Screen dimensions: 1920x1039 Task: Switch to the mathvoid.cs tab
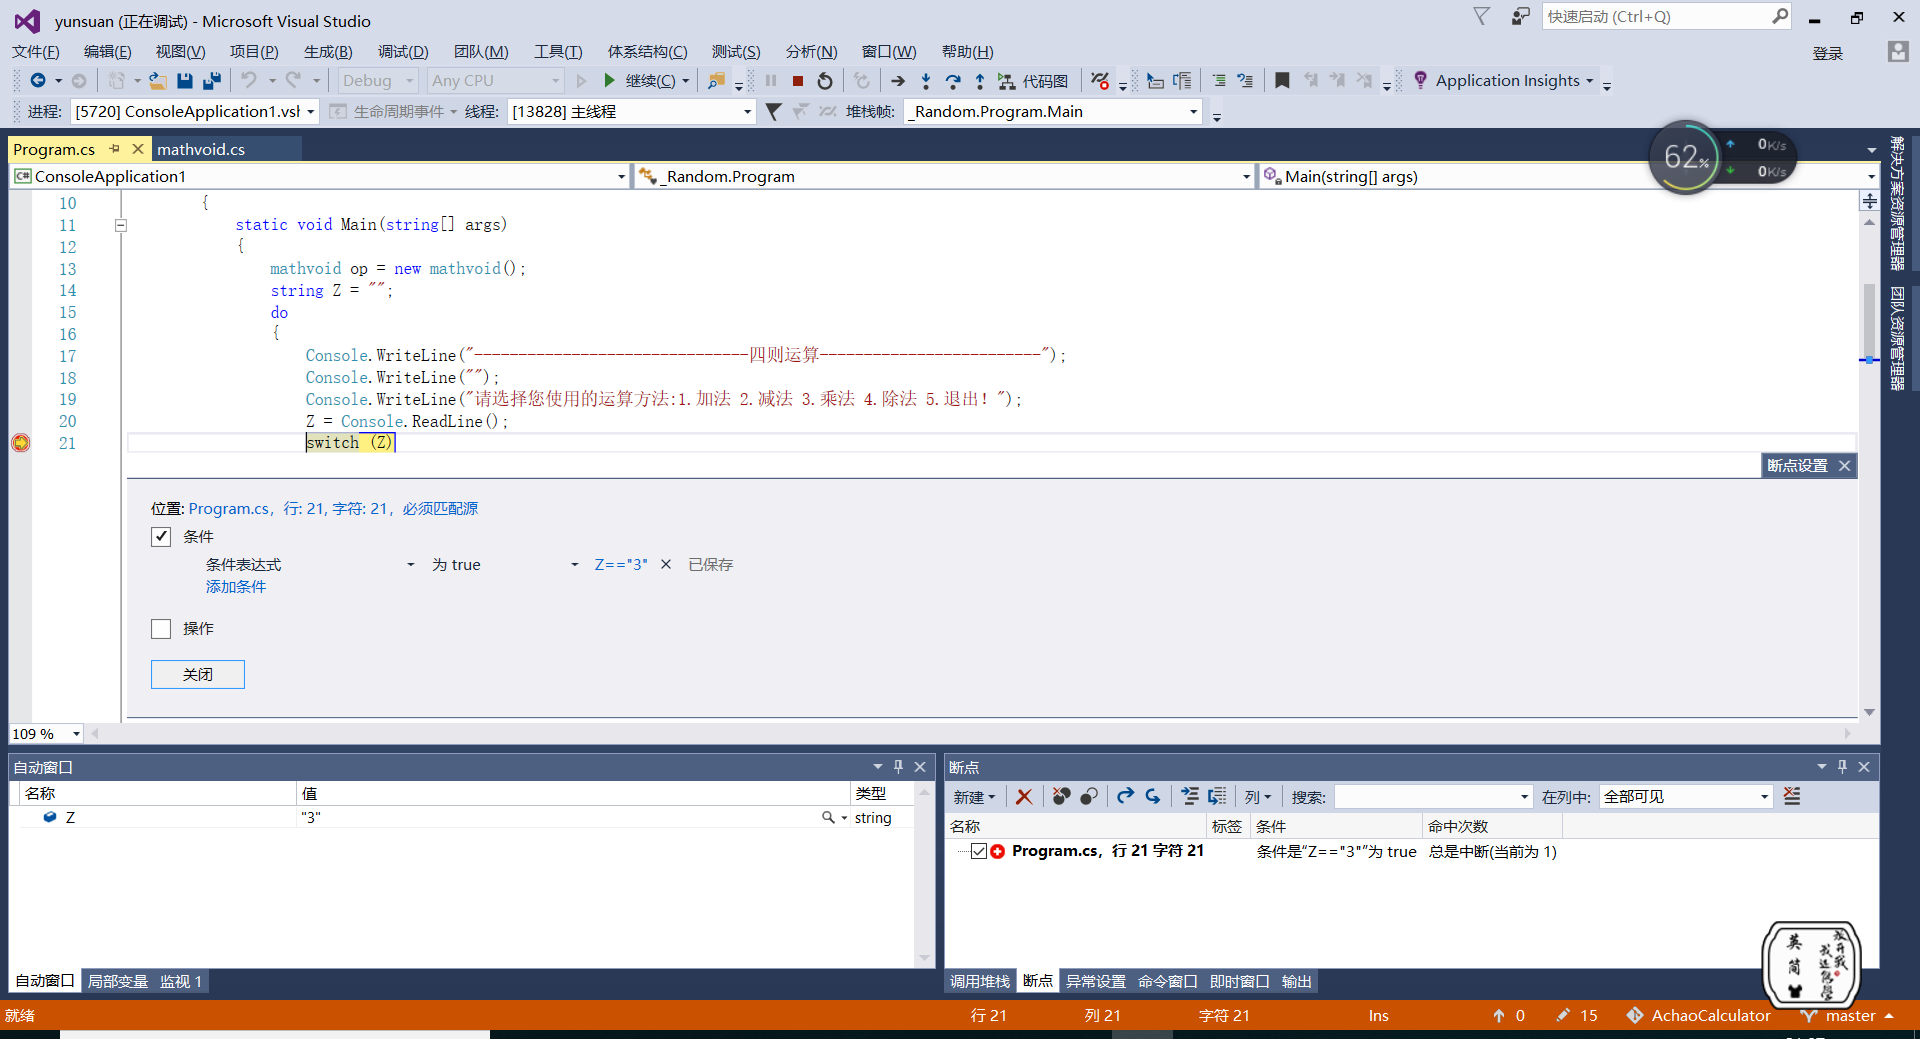point(201,150)
